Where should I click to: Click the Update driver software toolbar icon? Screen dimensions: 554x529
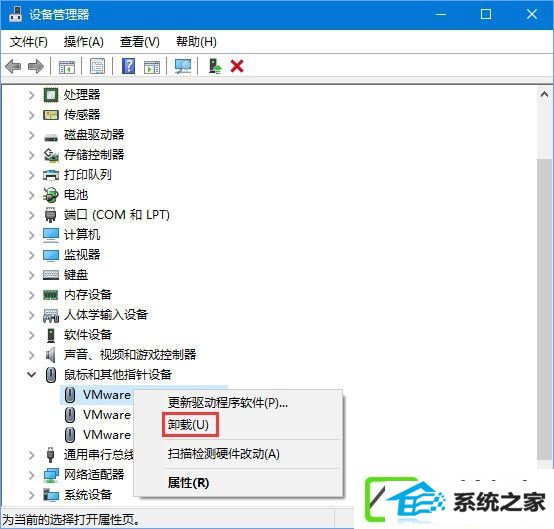tap(215, 66)
